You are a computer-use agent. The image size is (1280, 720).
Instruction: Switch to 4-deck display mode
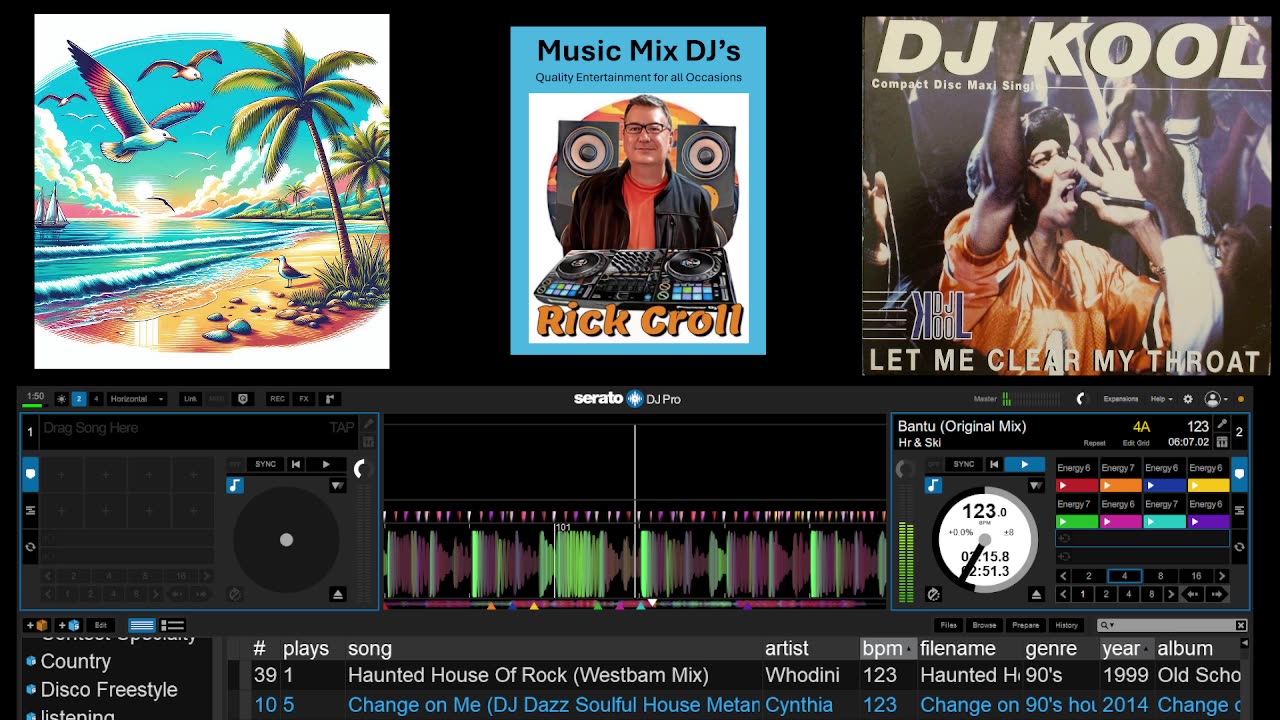click(x=96, y=399)
